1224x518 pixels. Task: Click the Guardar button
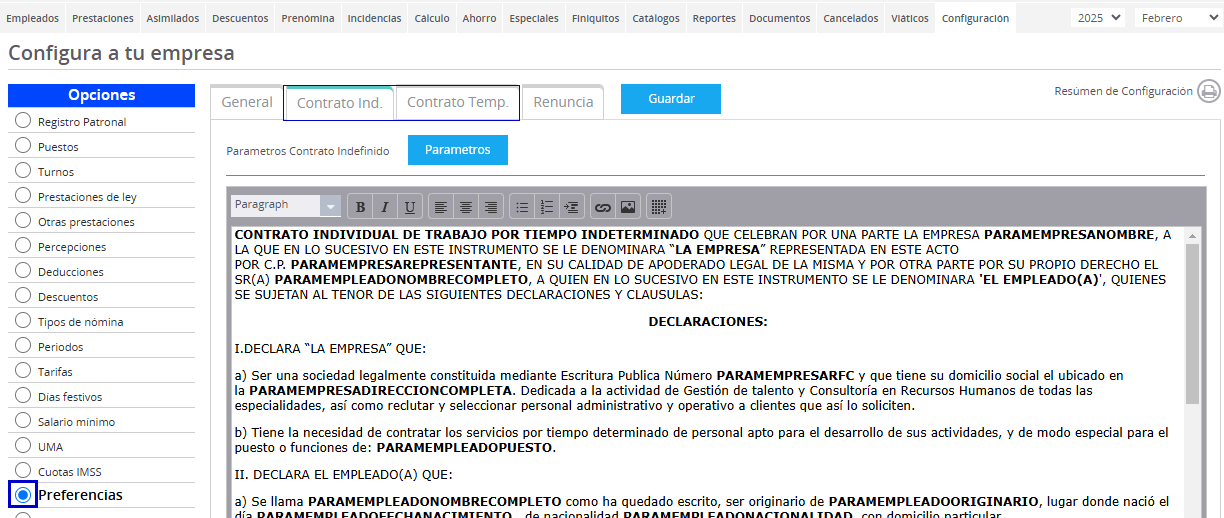pos(671,99)
